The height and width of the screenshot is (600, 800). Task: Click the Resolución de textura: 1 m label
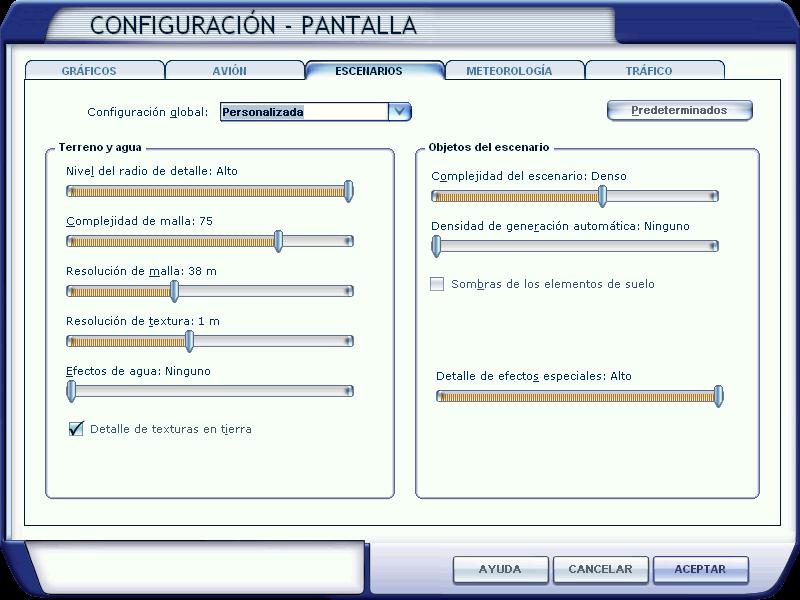point(143,321)
